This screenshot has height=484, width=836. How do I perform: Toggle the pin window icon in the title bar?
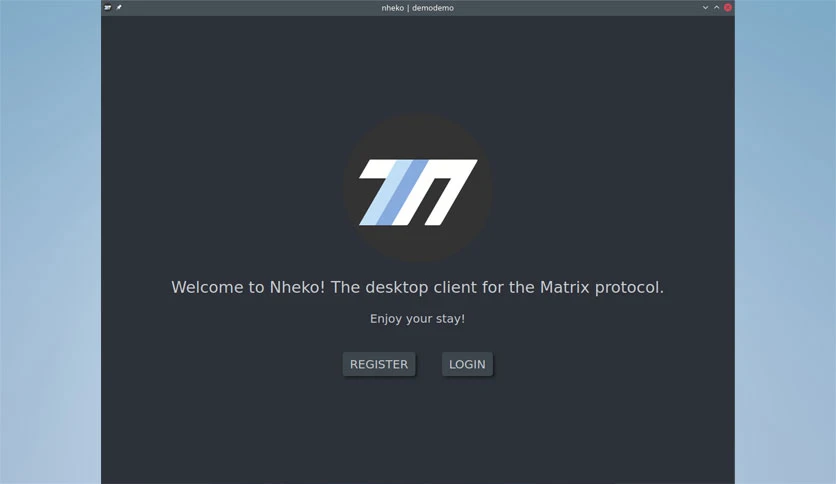(119, 7)
